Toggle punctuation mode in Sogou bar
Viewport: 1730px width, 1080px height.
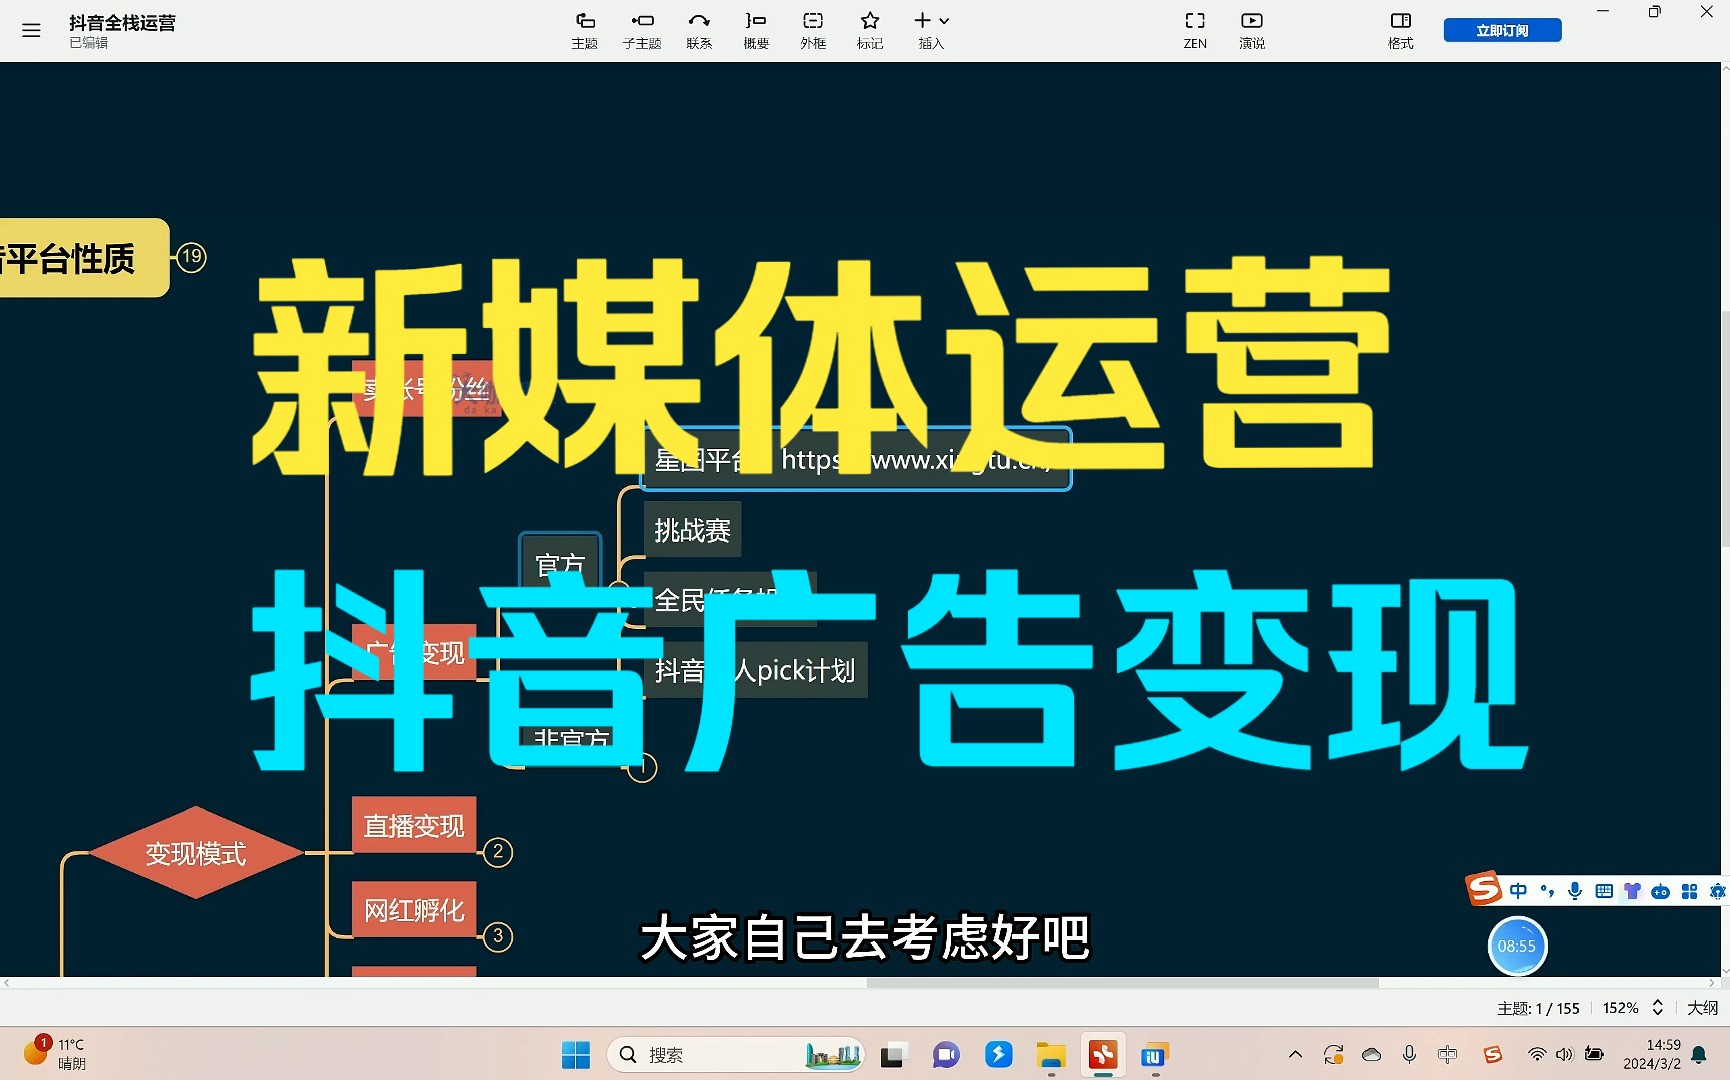[1547, 891]
